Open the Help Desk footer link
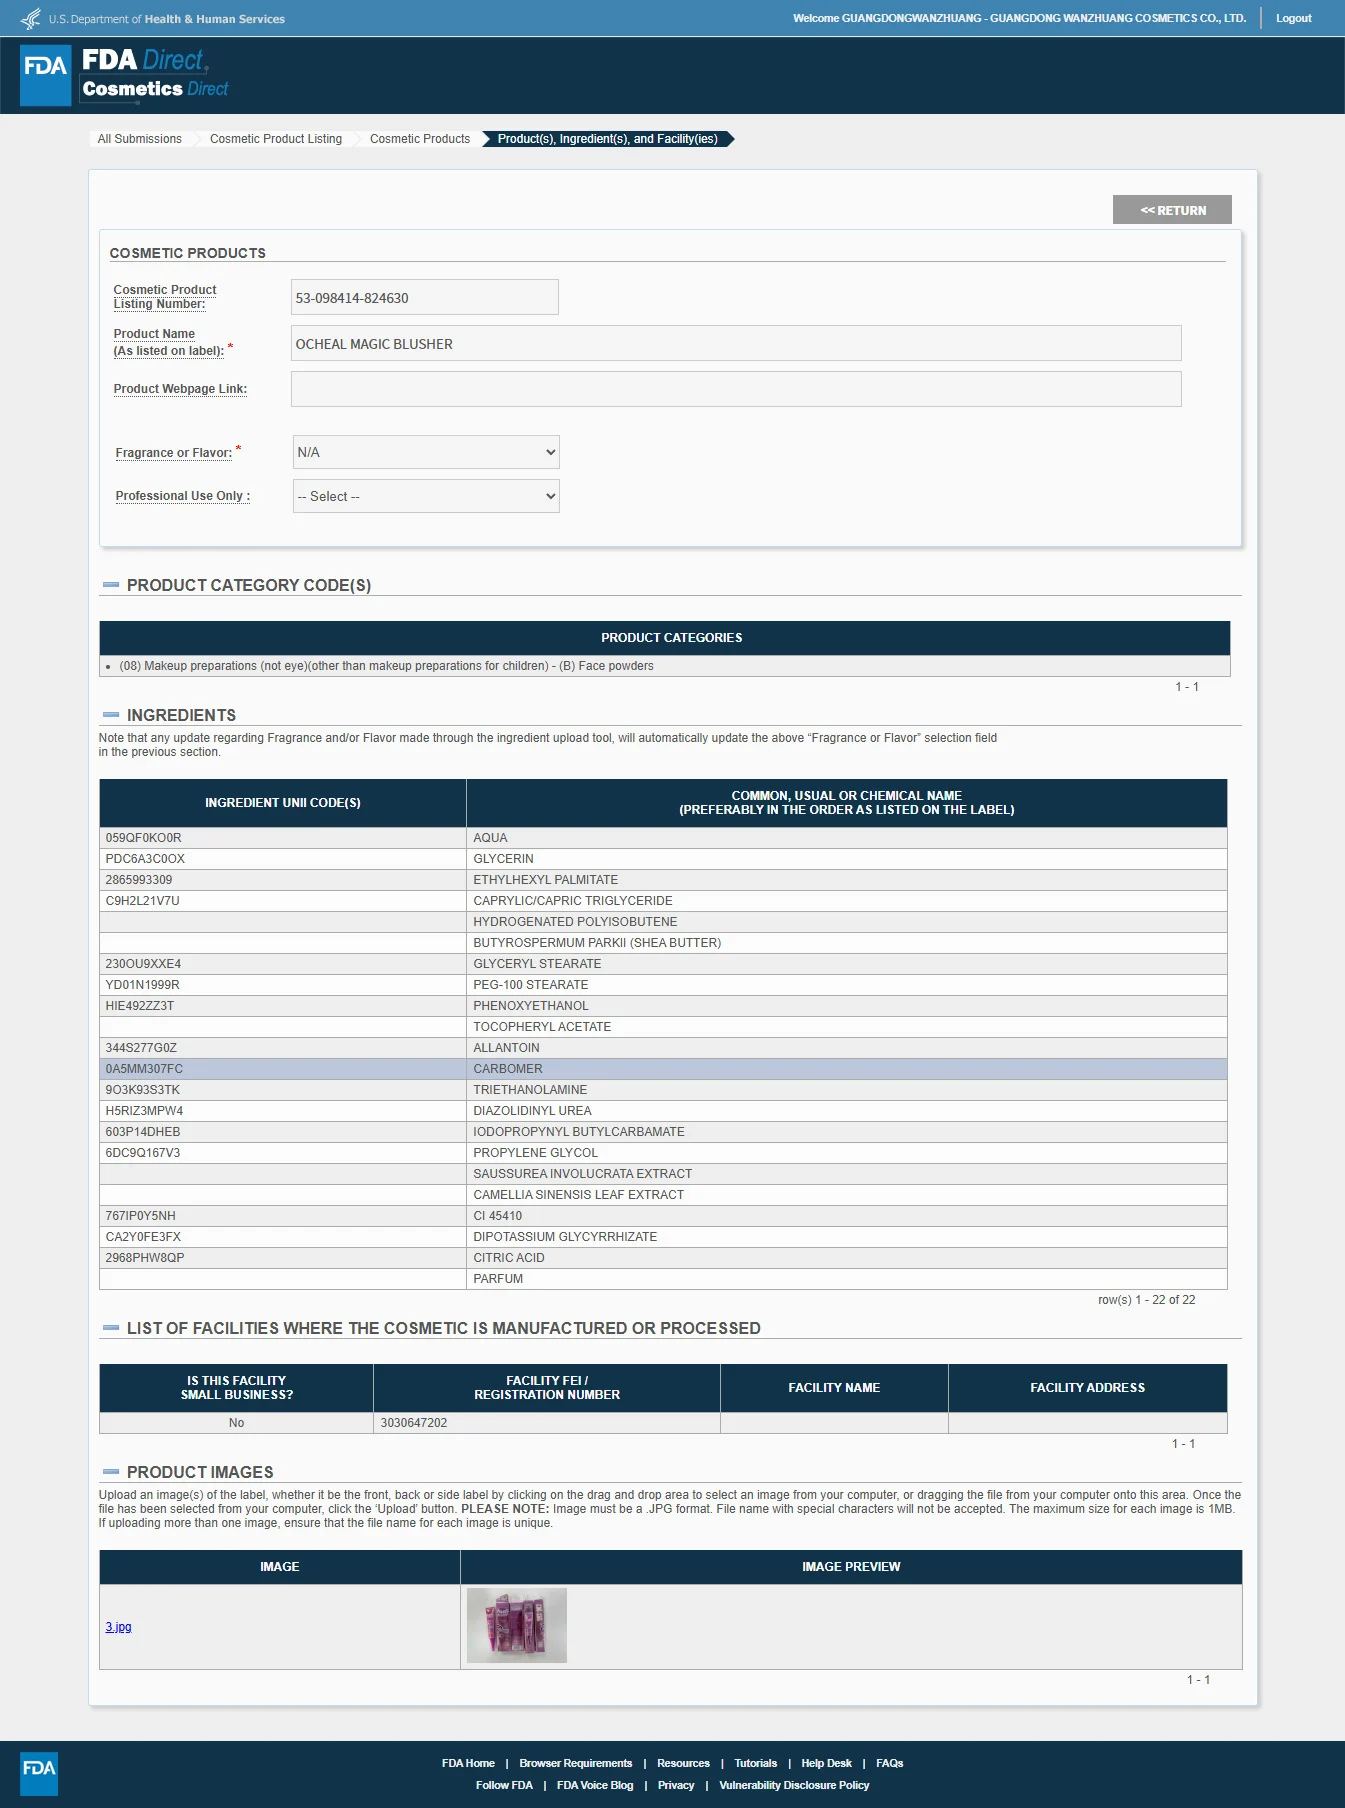 click(826, 1763)
